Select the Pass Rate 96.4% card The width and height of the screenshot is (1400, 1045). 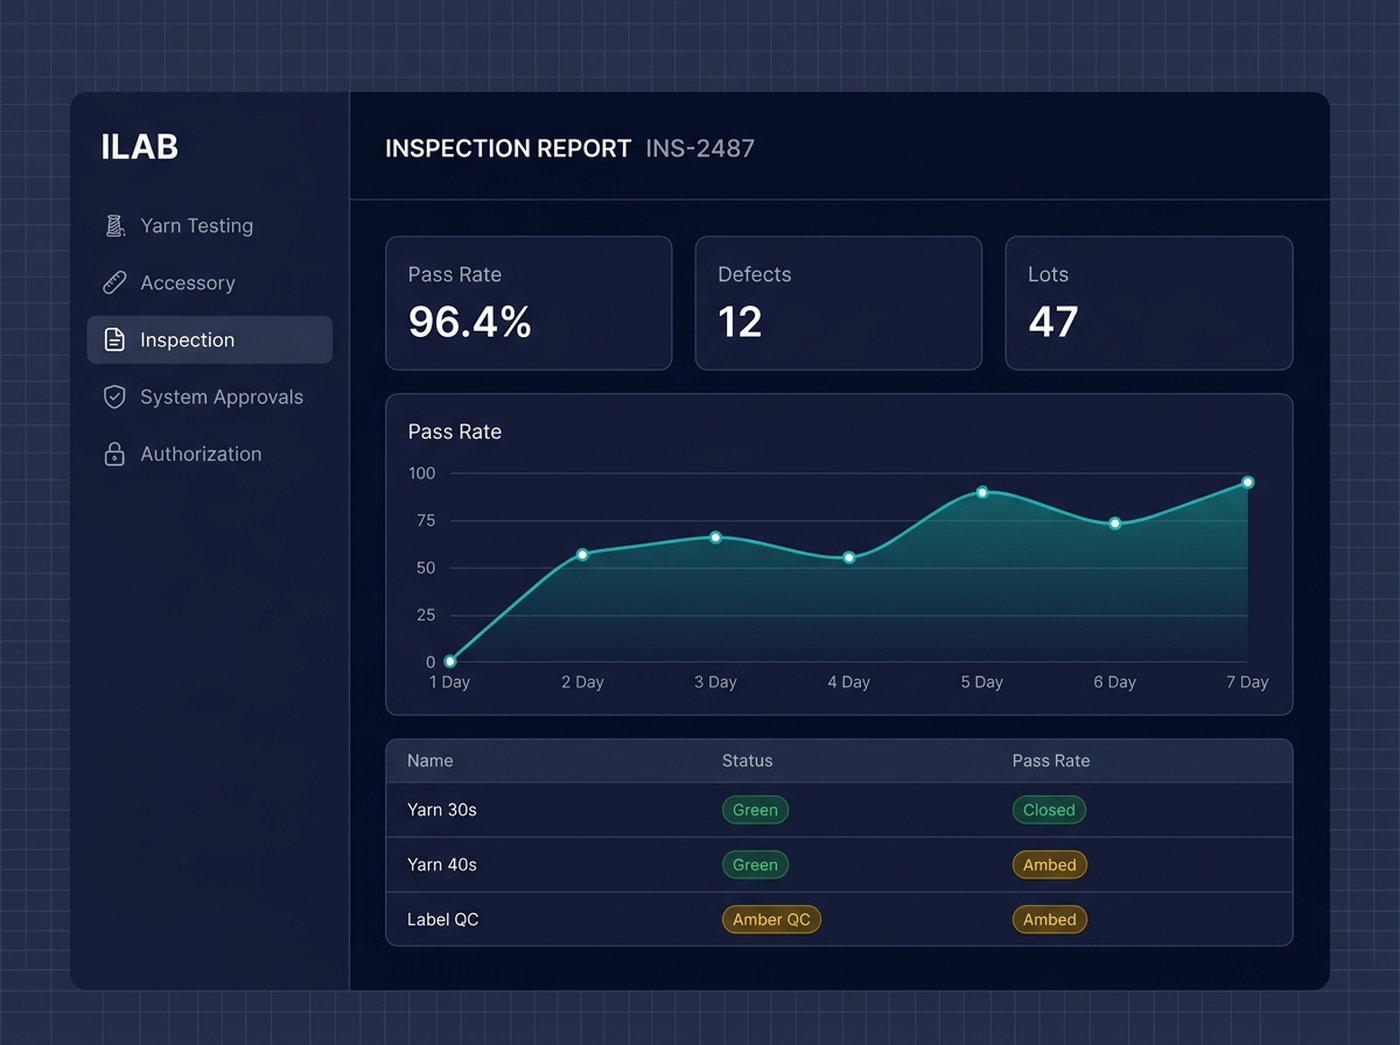point(529,303)
